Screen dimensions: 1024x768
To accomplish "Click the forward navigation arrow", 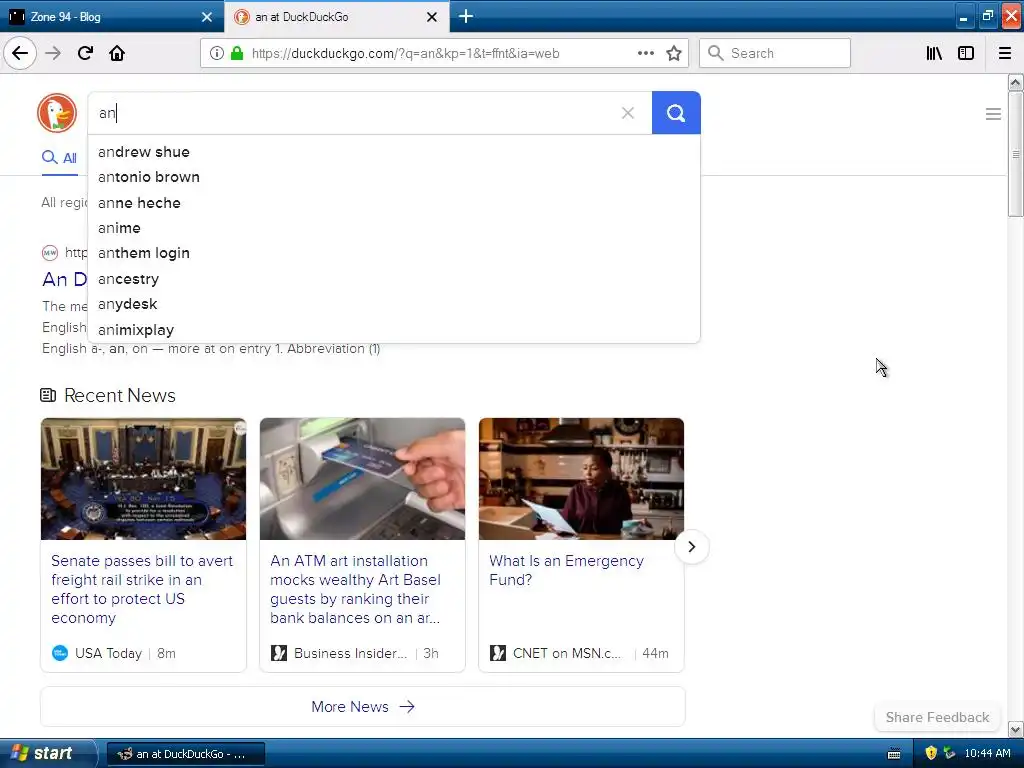I will click(x=53, y=53).
